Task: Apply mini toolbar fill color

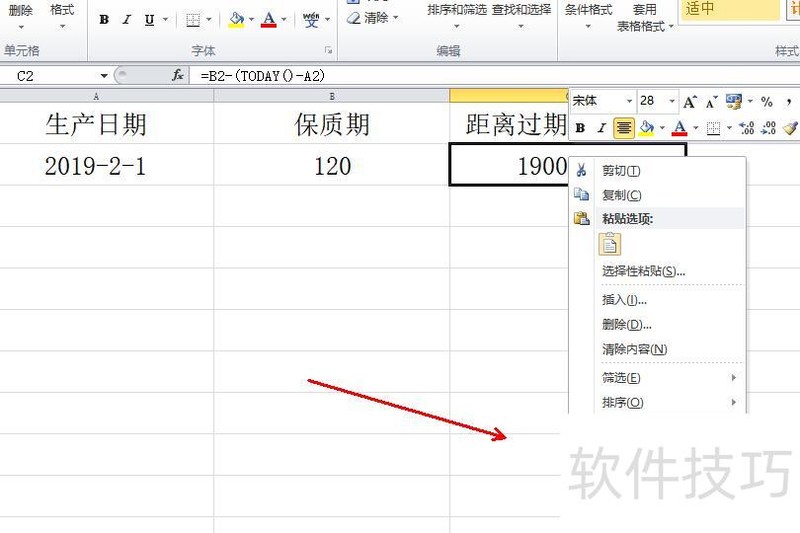Action: click(x=646, y=128)
